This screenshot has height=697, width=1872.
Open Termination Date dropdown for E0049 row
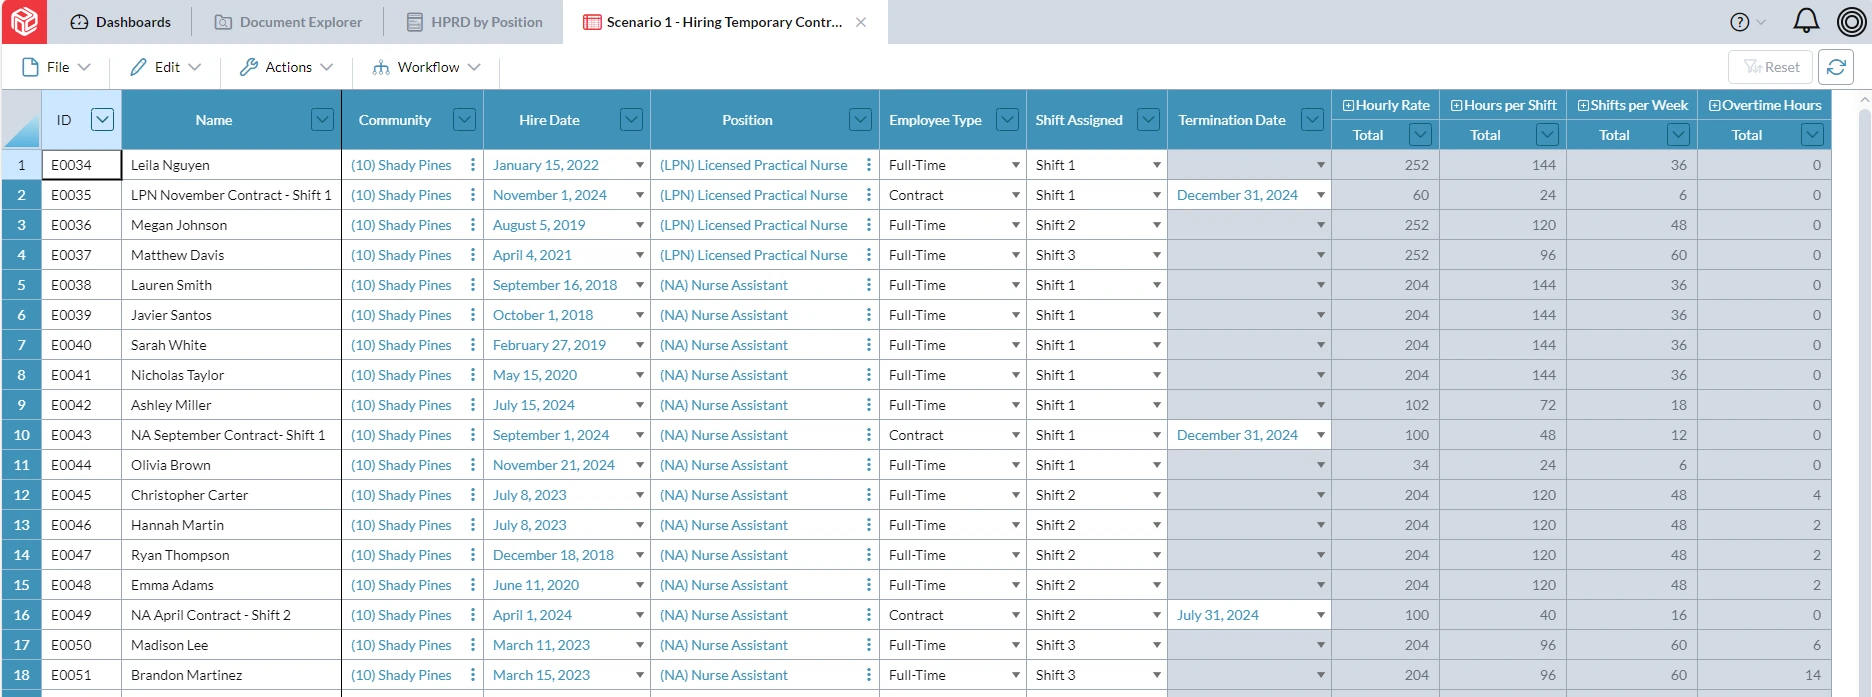pyautogui.click(x=1321, y=615)
